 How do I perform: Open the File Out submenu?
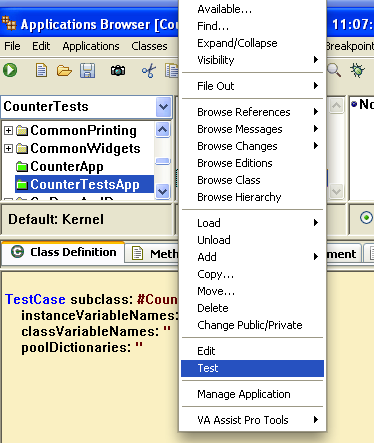coord(252,86)
